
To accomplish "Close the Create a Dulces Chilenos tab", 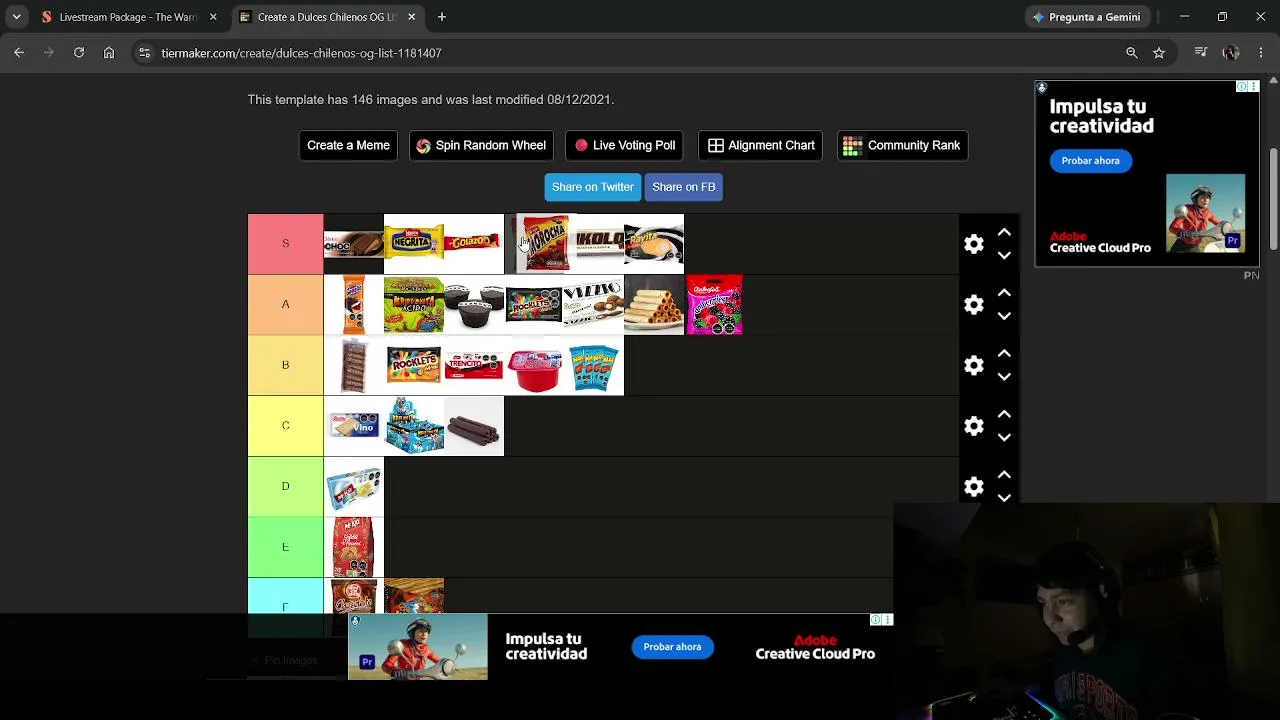I will (412, 17).
